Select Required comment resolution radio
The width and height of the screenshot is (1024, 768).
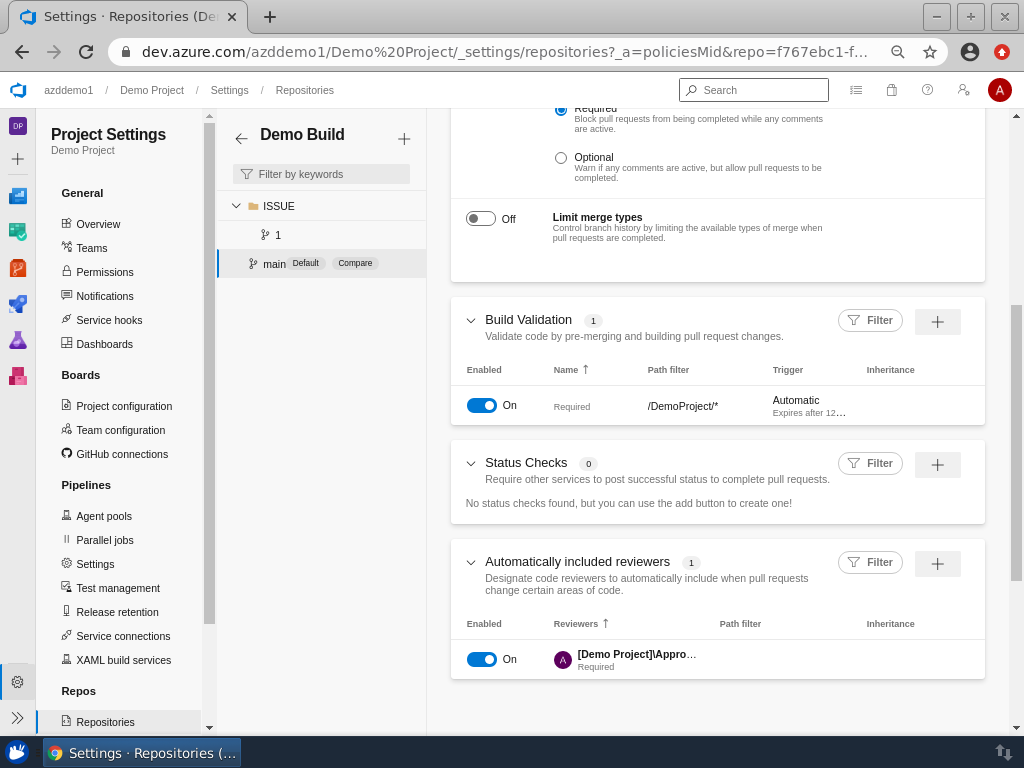[x=560, y=110]
